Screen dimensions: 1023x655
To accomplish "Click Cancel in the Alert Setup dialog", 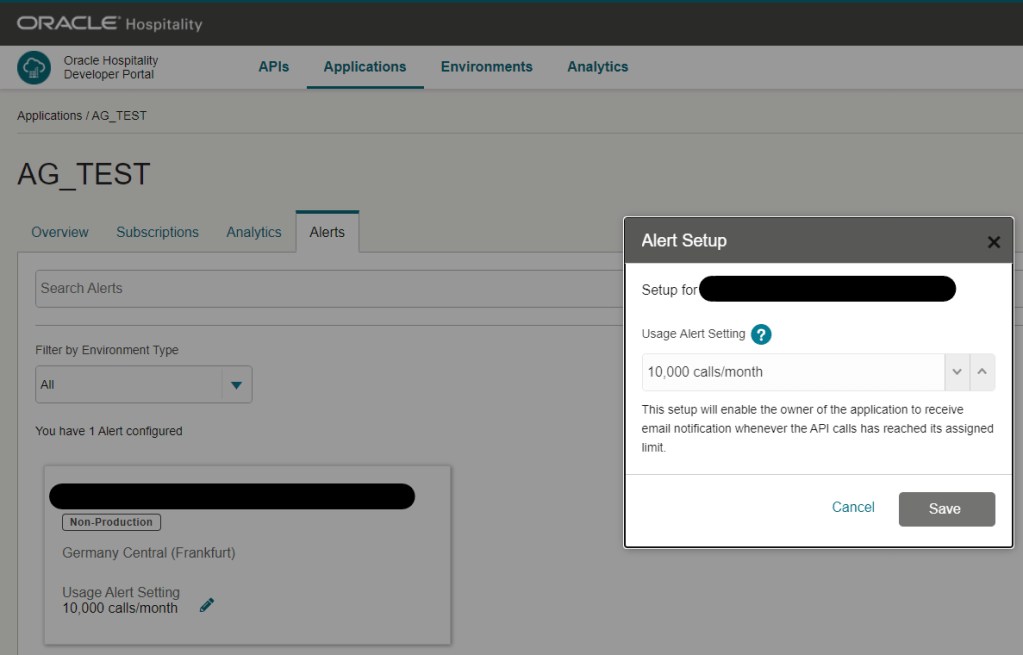I will pyautogui.click(x=853, y=508).
